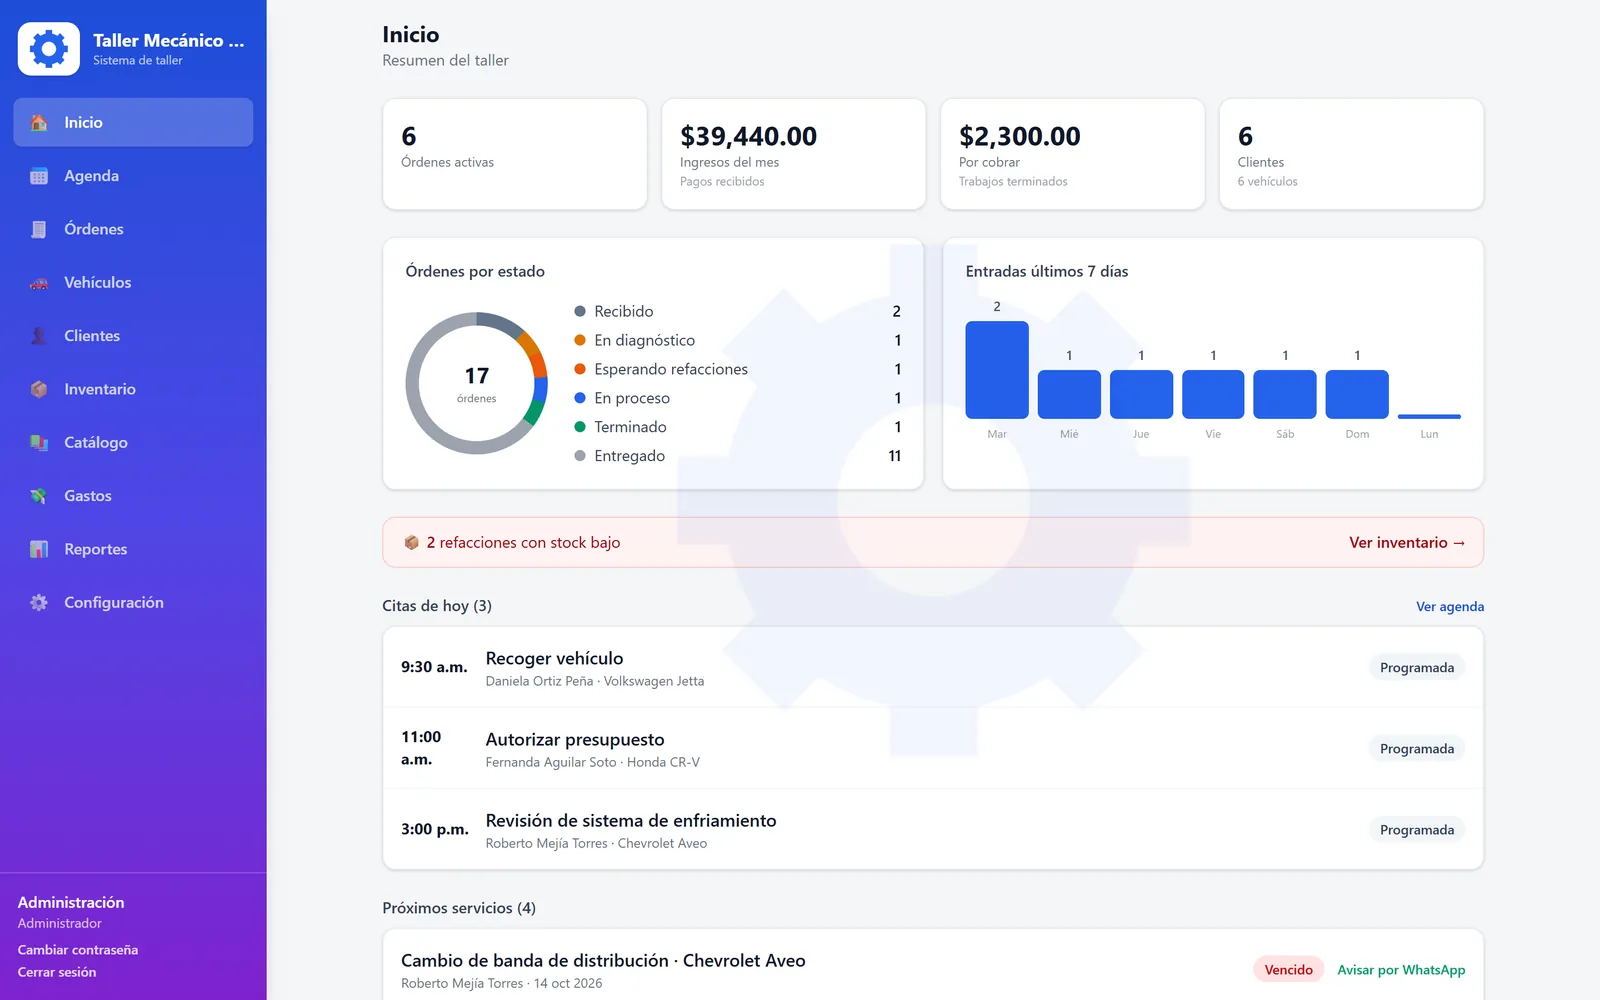Open the Agenda menu item

tap(133, 176)
